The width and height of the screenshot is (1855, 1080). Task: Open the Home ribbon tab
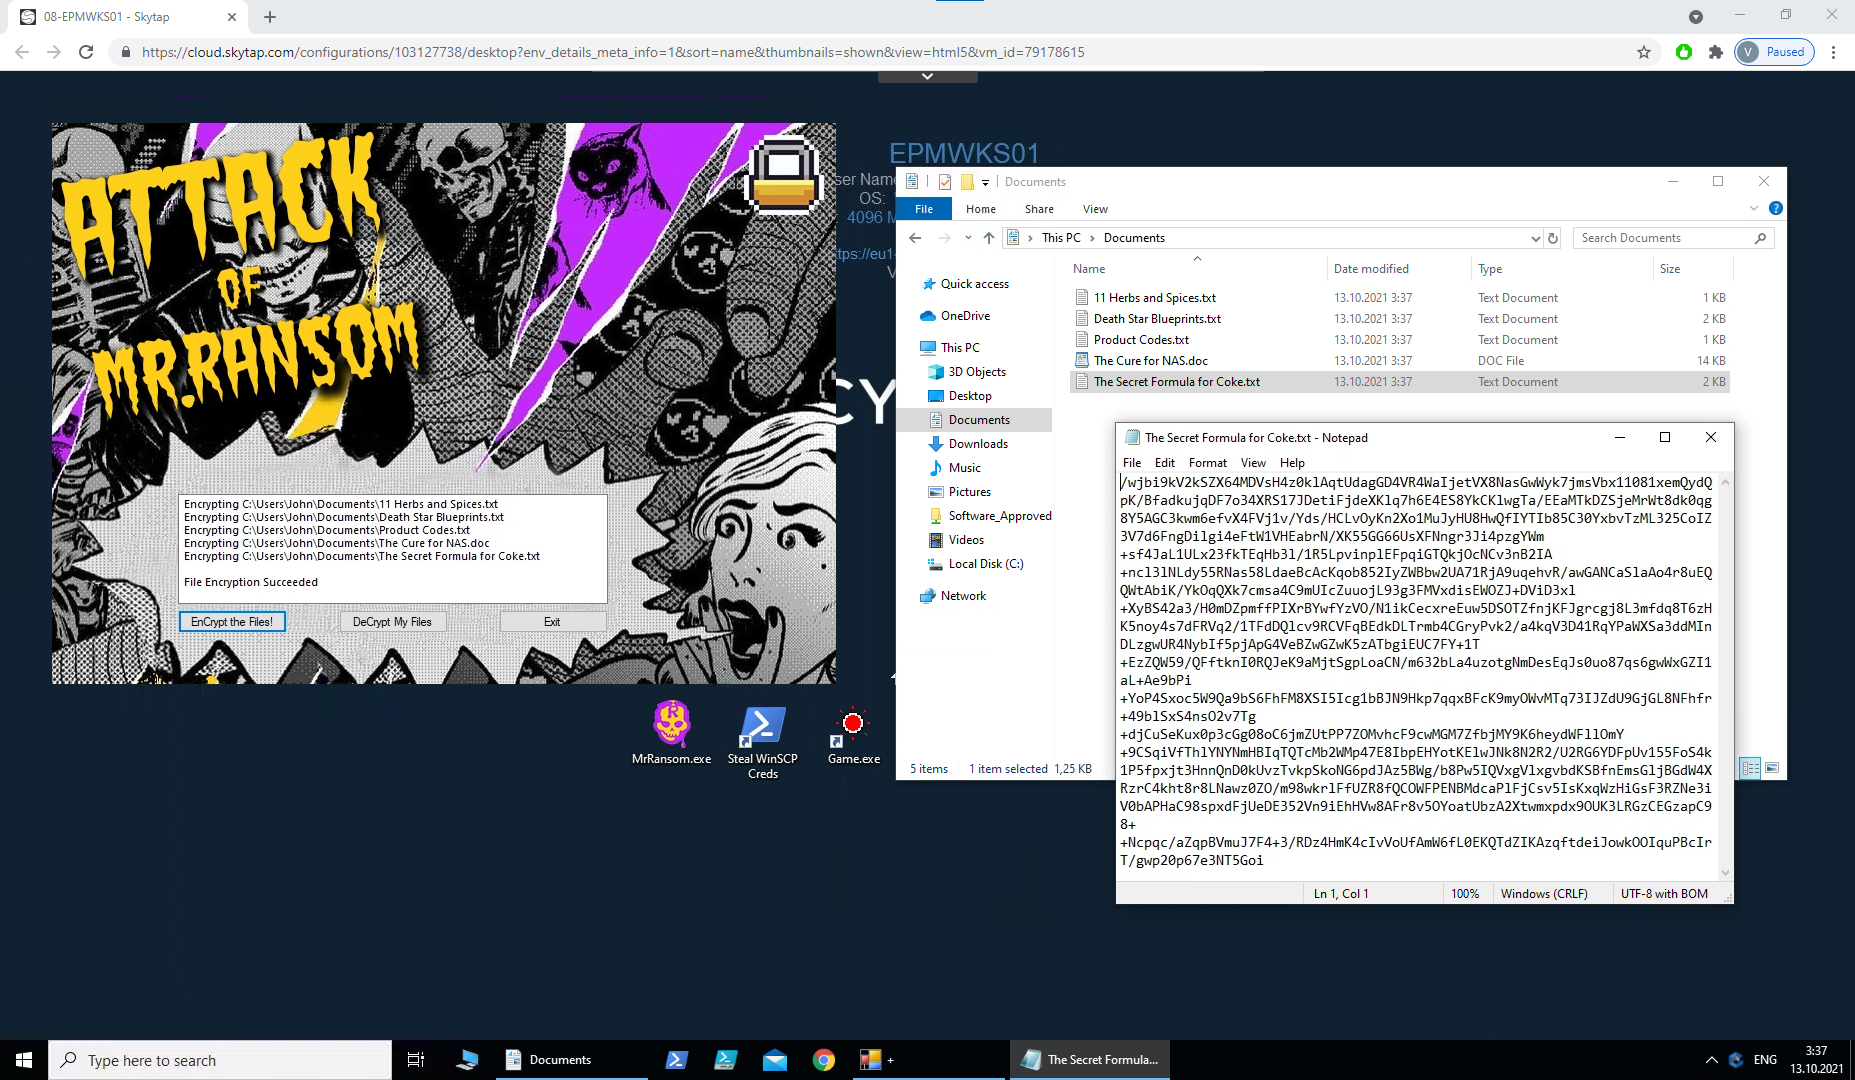click(981, 209)
